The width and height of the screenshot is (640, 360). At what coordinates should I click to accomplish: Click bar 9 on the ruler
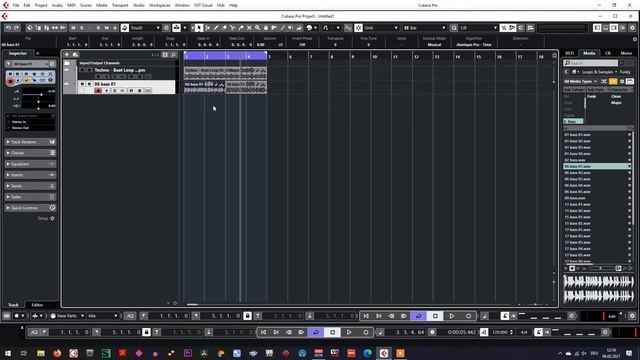pos(353,56)
